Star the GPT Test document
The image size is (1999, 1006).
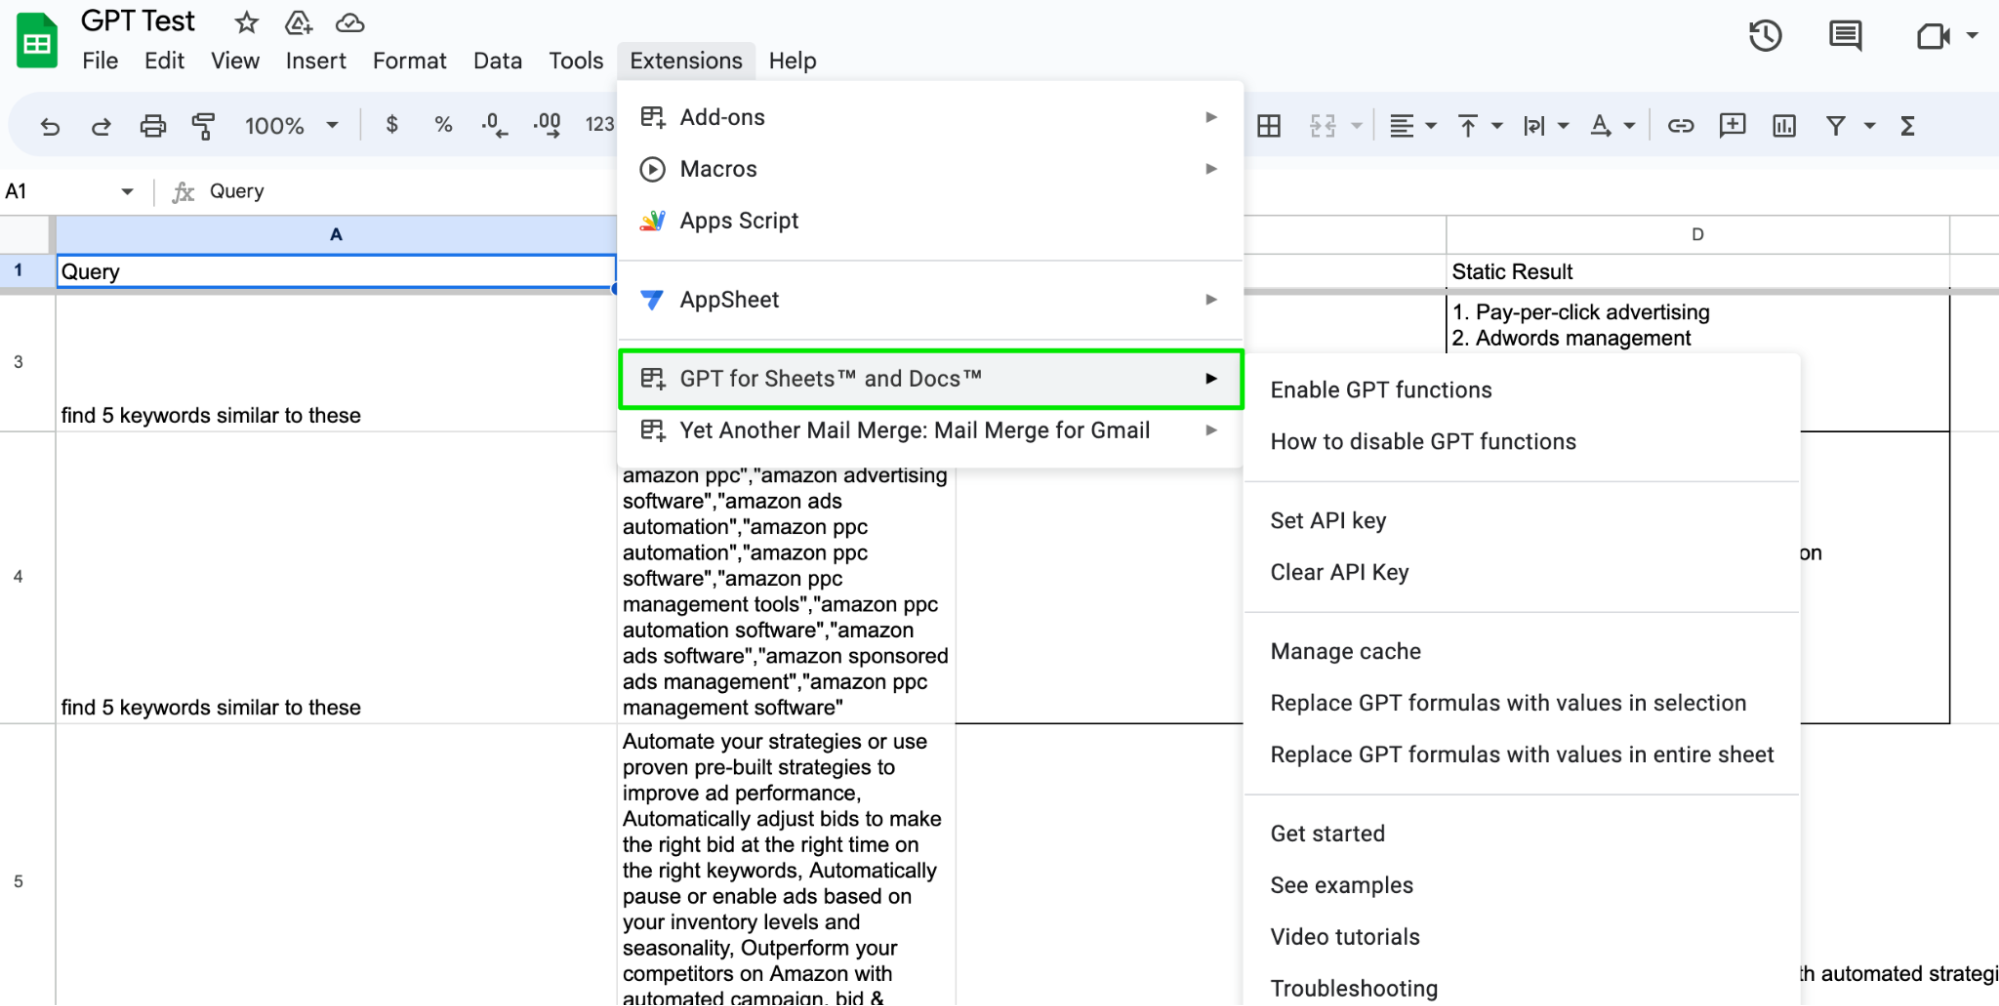click(246, 22)
